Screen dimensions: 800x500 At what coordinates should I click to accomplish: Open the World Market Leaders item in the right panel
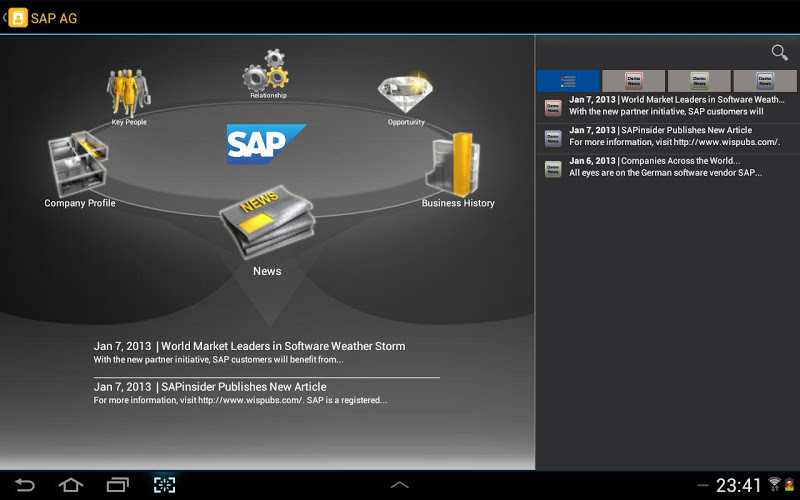point(668,108)
